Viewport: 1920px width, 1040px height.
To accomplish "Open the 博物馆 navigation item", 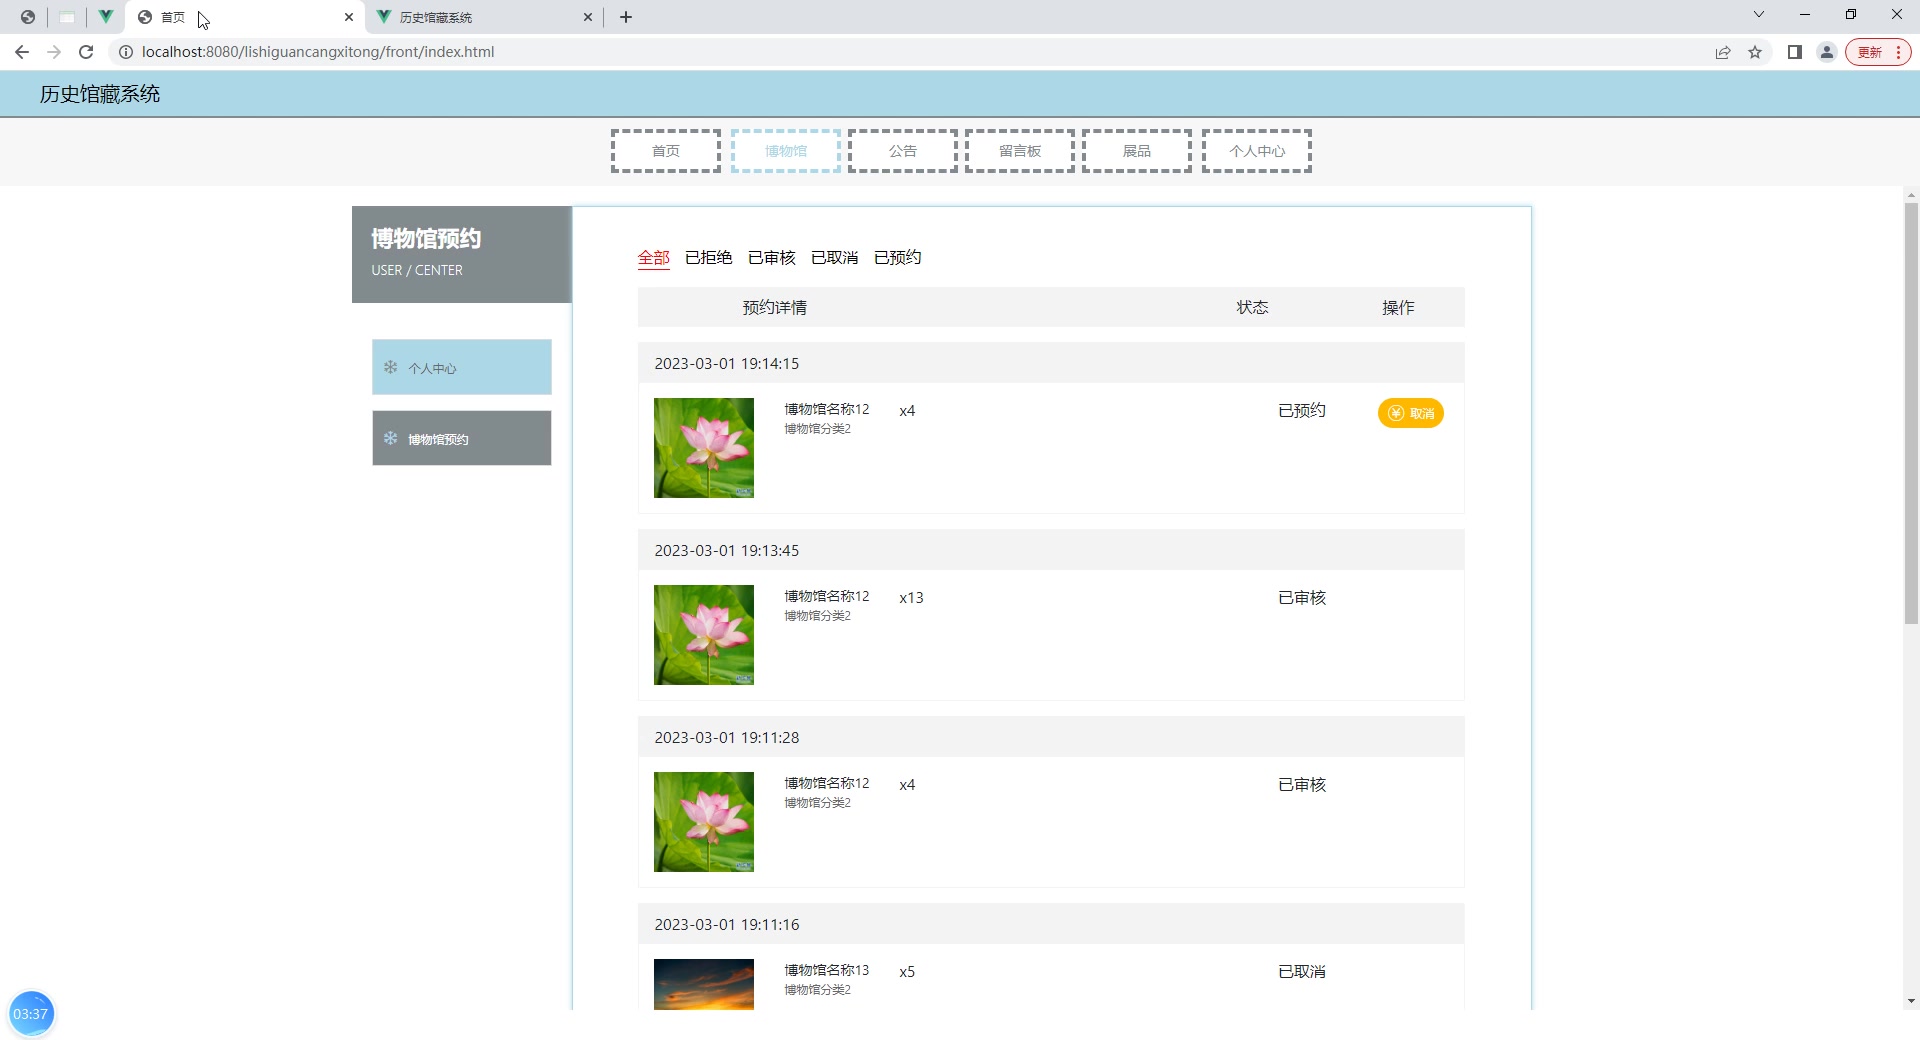I will [x=786, y=151].
